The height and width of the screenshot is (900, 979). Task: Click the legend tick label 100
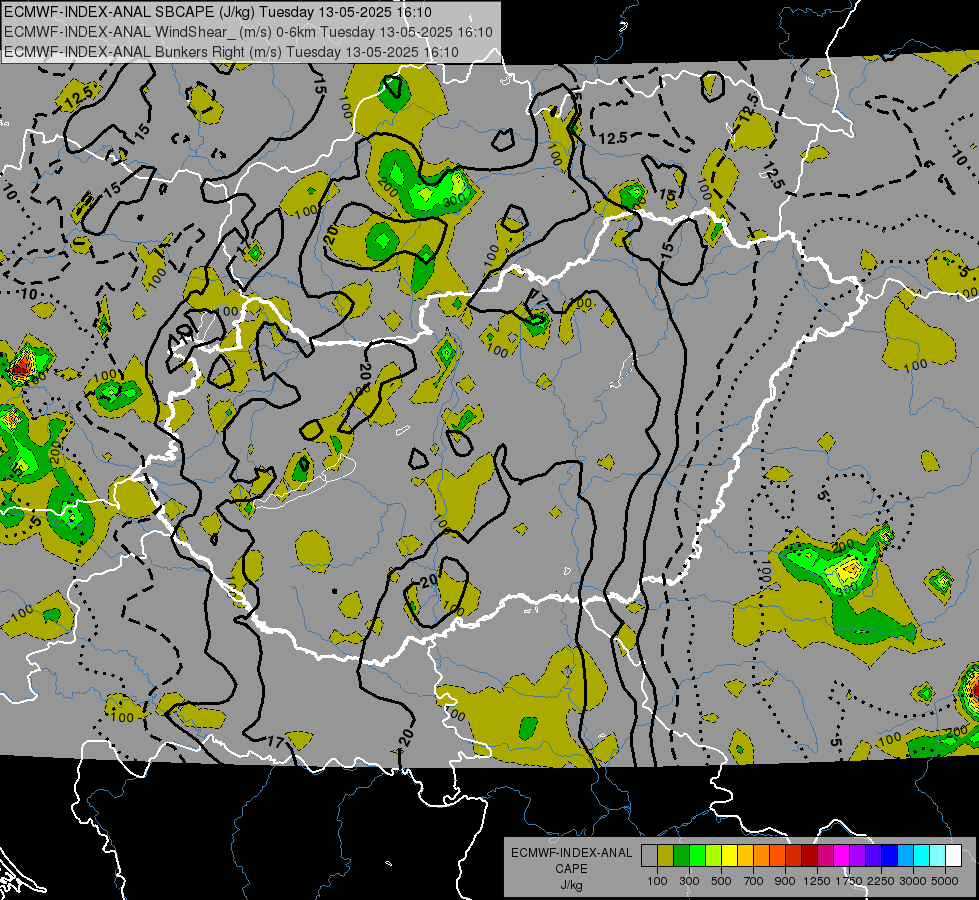[x=657, y=881]
